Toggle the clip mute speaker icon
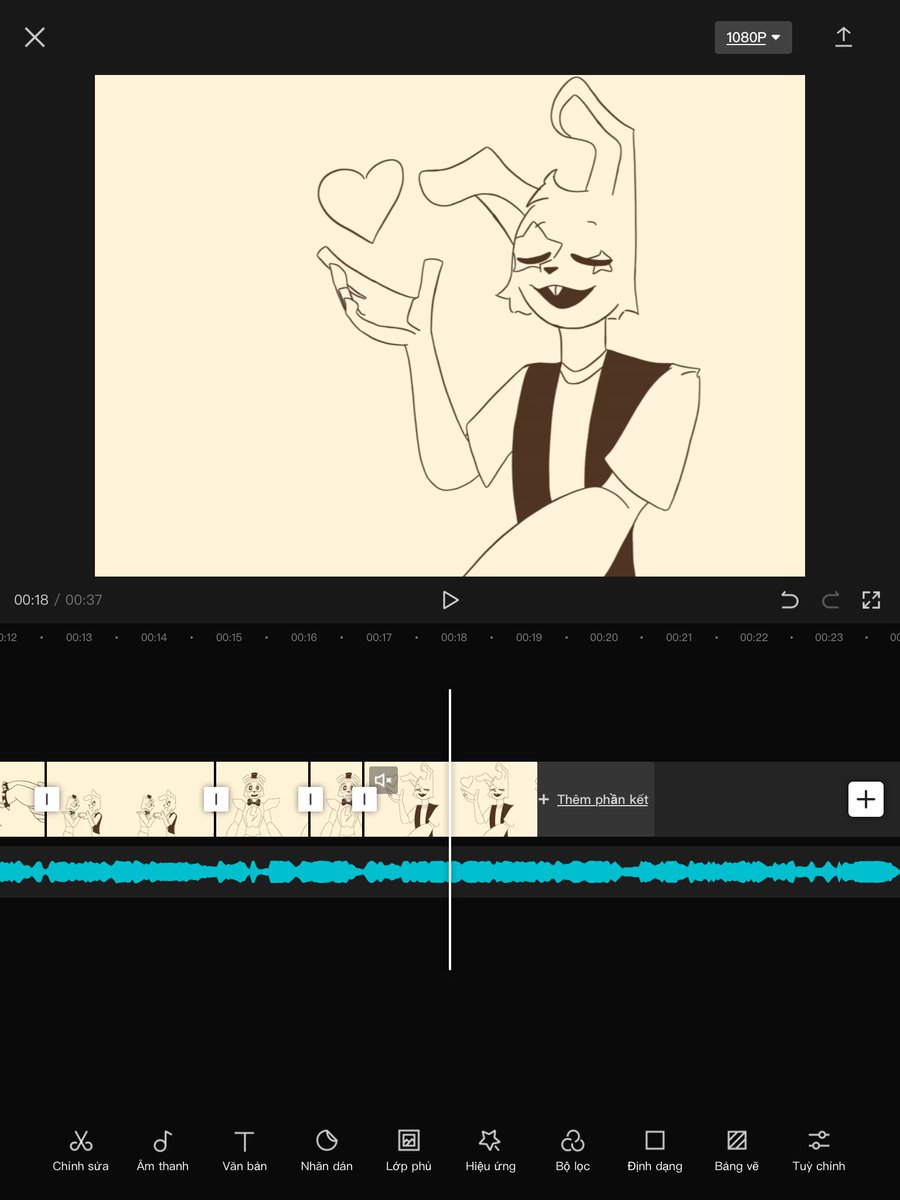This screenshot has width=900, height=1200. point(383,780)
